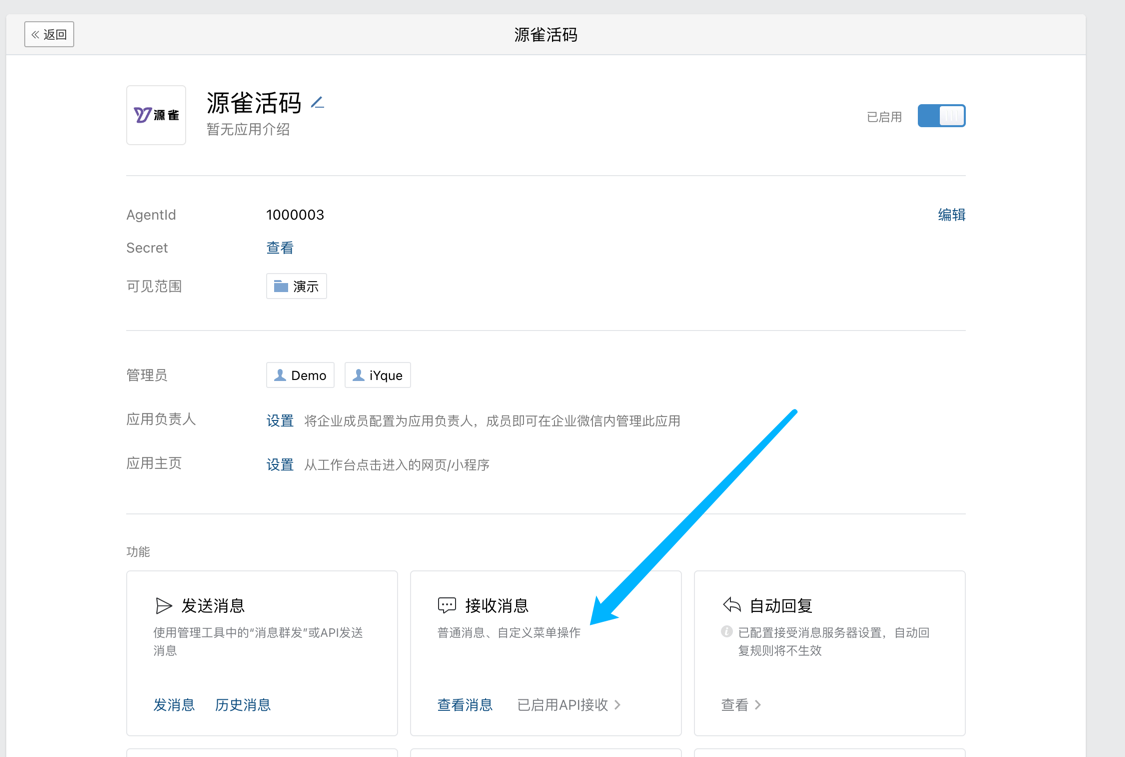This screenshot has height=757, width=1125.
Task: Open 历史消息 link
Action: click(x=243, y=705)
